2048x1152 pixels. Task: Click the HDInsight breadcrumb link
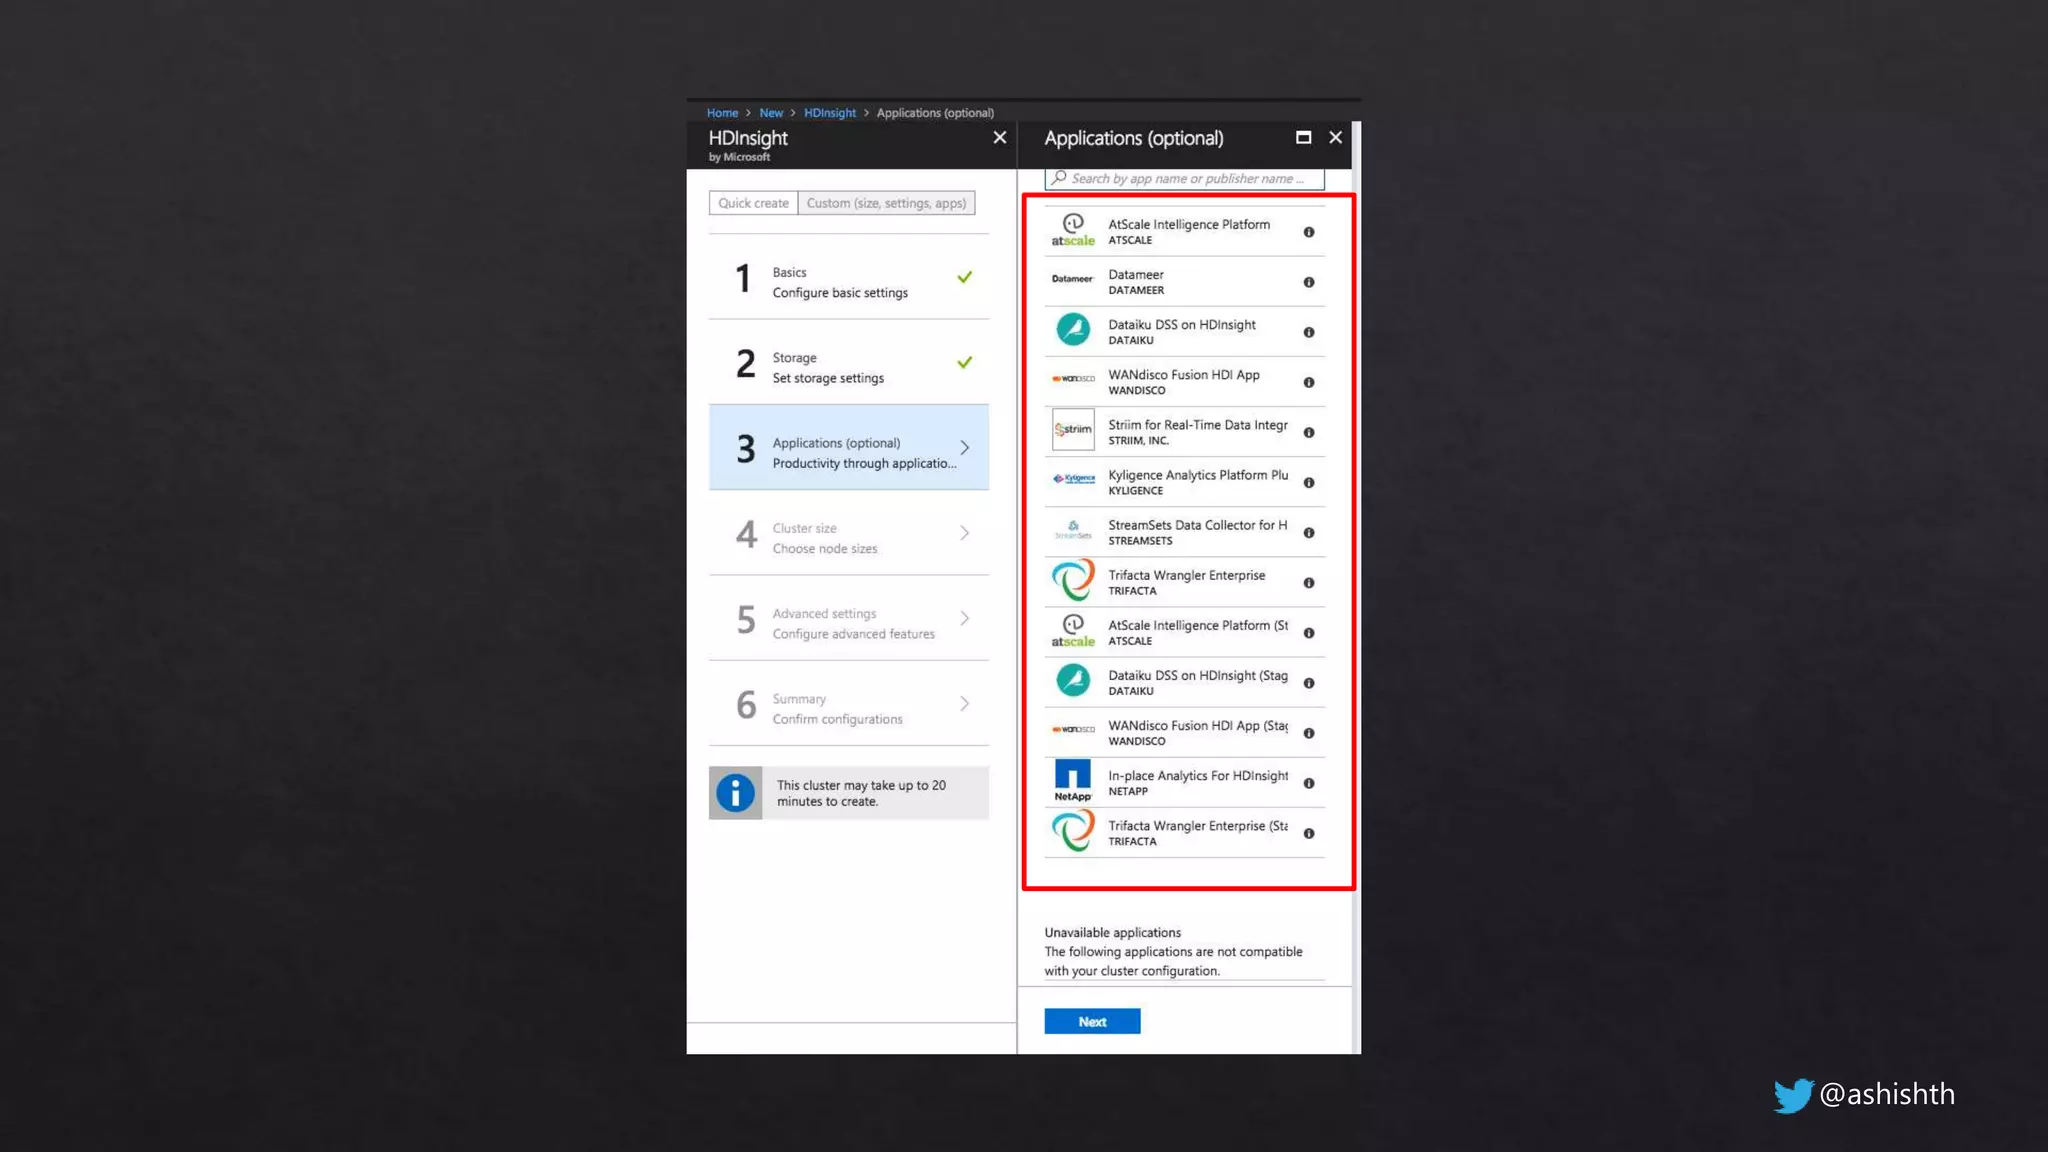click(829, 113)
